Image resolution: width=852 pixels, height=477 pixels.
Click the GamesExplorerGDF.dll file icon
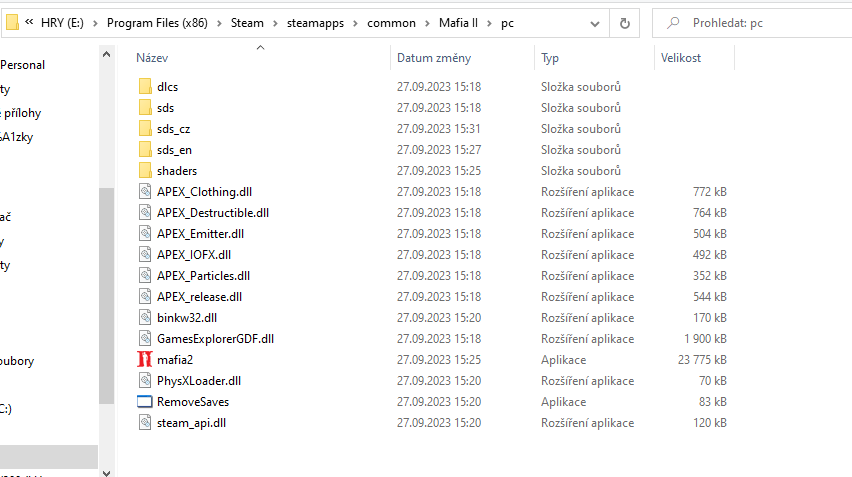click(145, 338)
